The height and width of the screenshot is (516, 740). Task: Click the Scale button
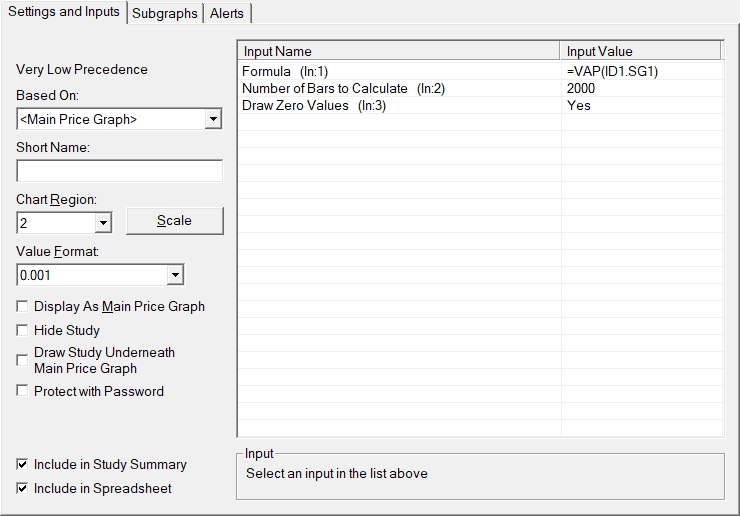(174, 221)
